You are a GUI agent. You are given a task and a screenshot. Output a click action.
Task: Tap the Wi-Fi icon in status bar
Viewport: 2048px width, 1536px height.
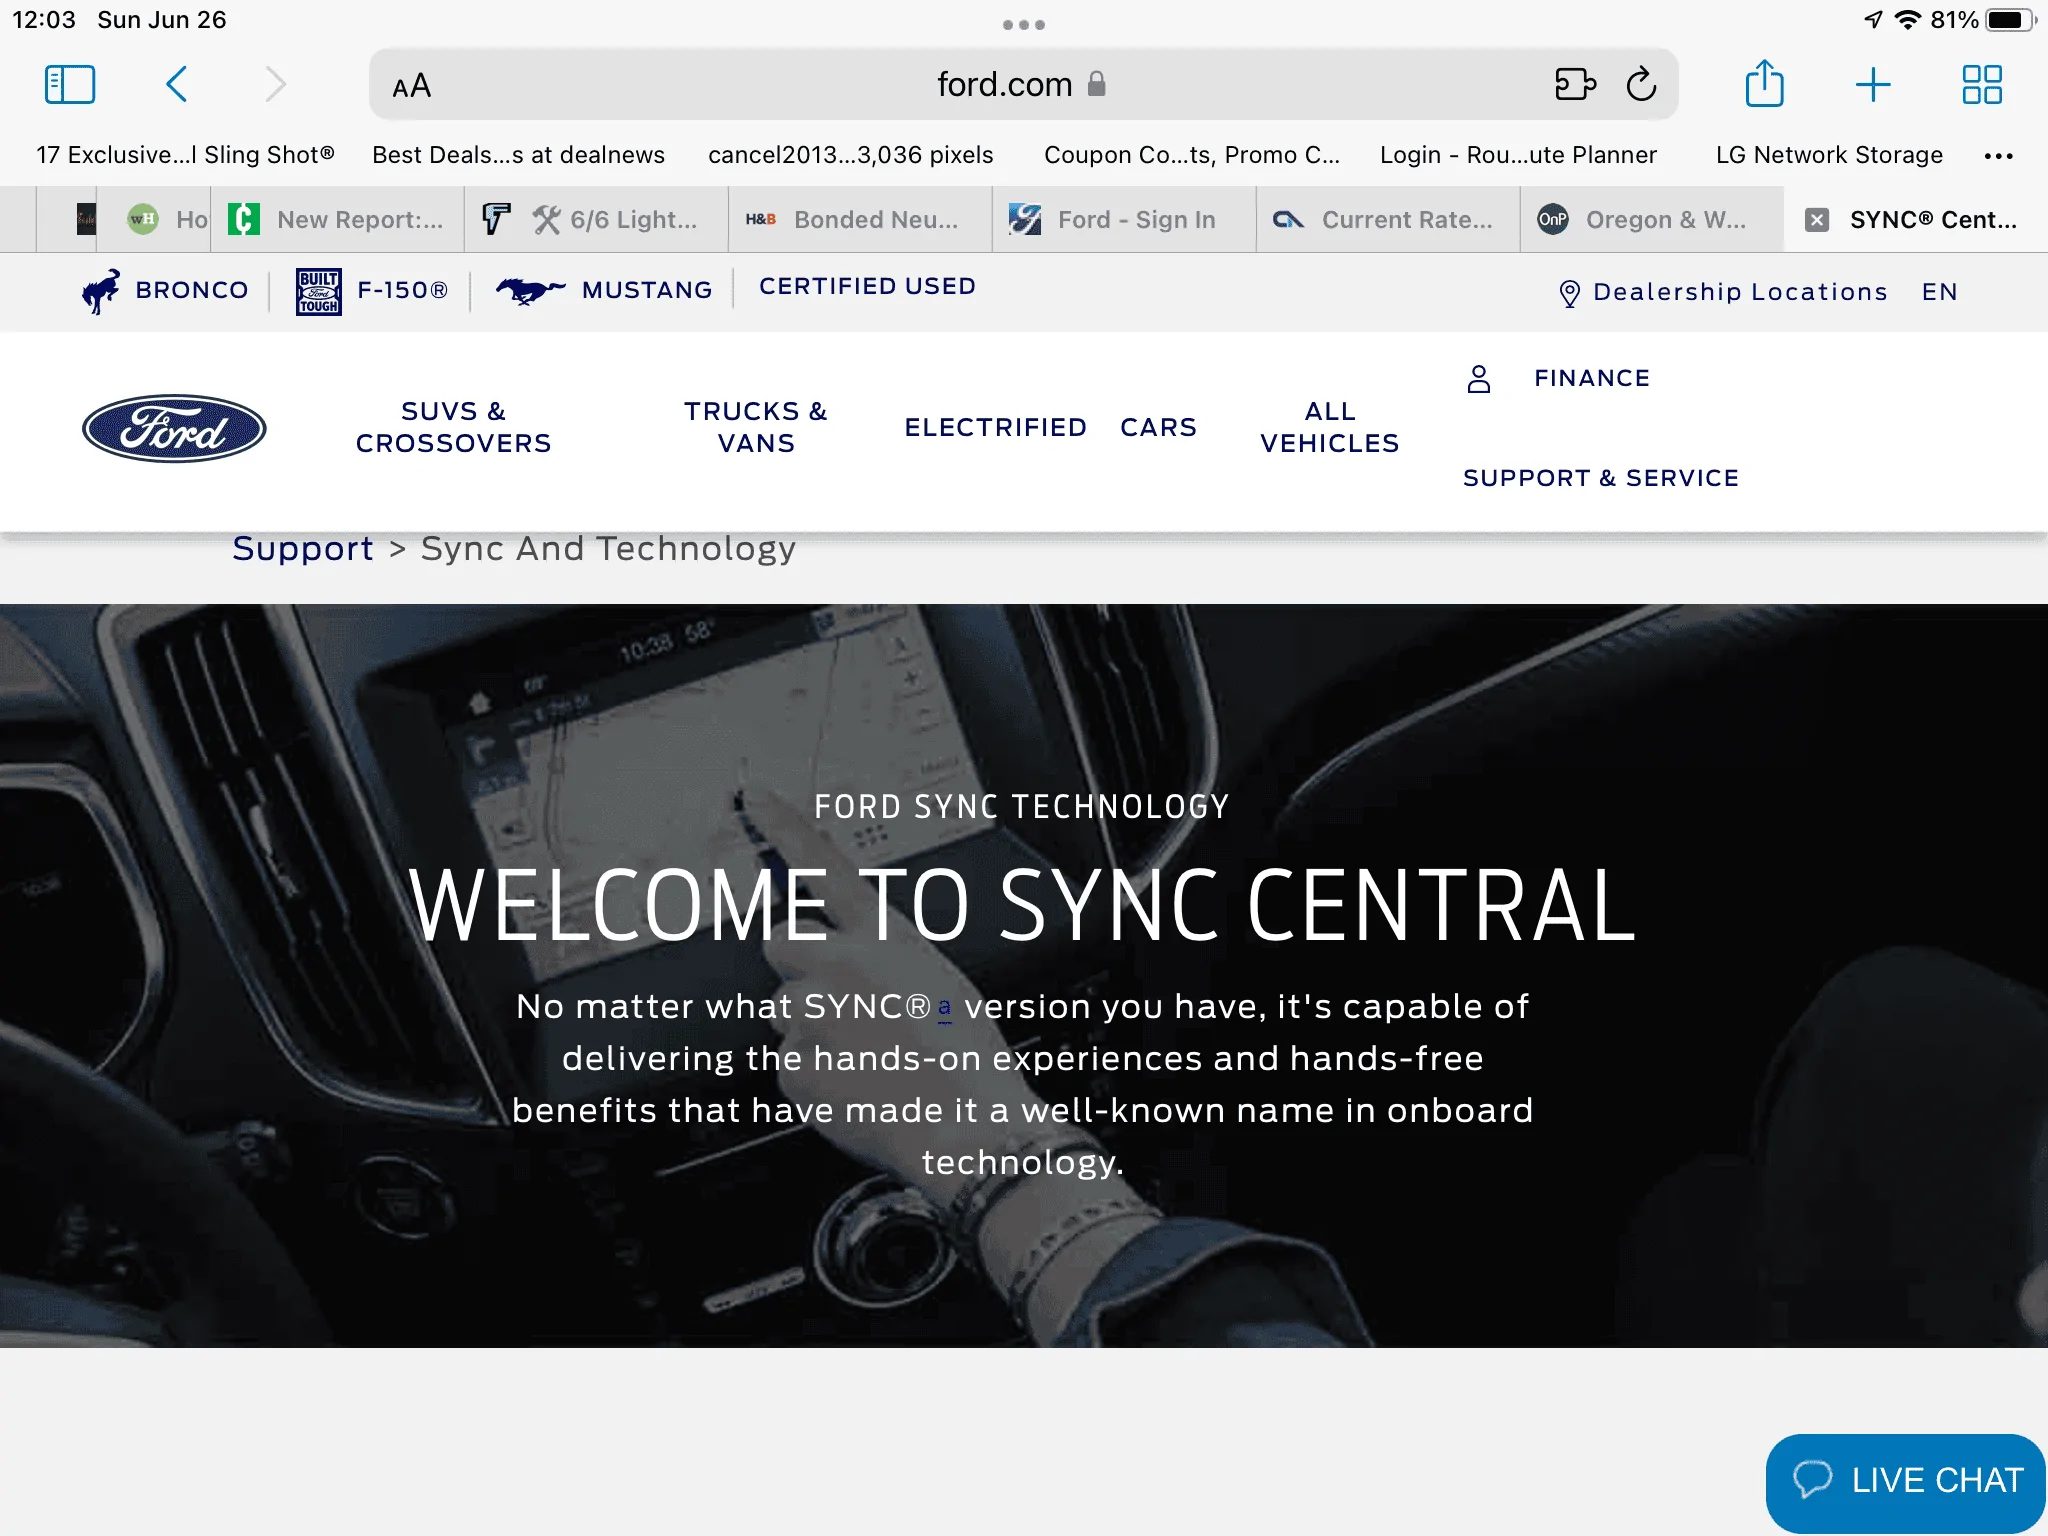1908,20
